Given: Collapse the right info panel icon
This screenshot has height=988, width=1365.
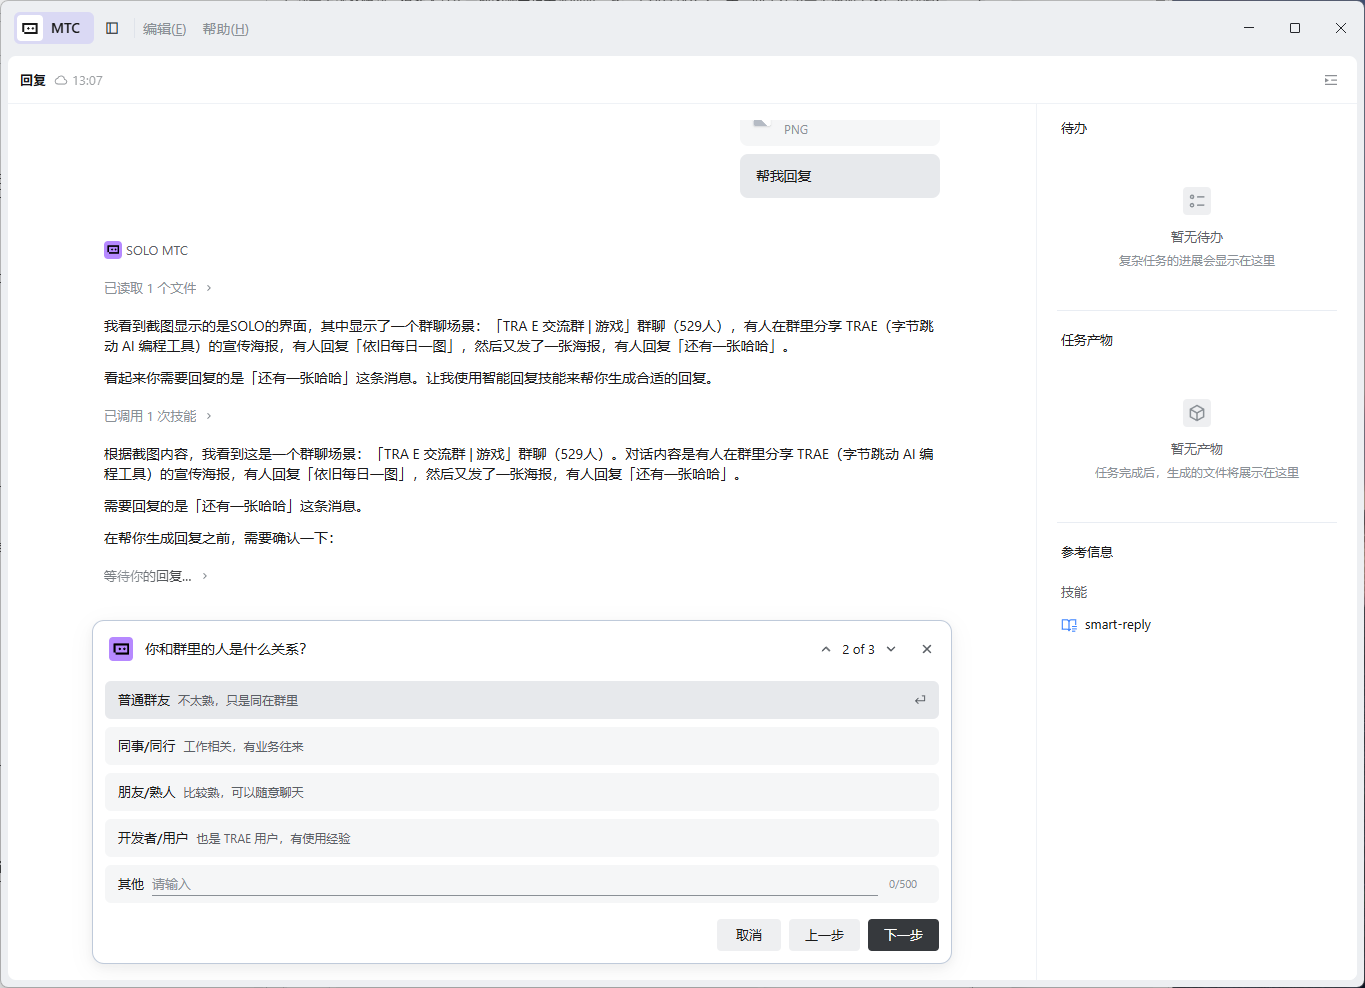Looking at the screenshot, I should 1331,80.
